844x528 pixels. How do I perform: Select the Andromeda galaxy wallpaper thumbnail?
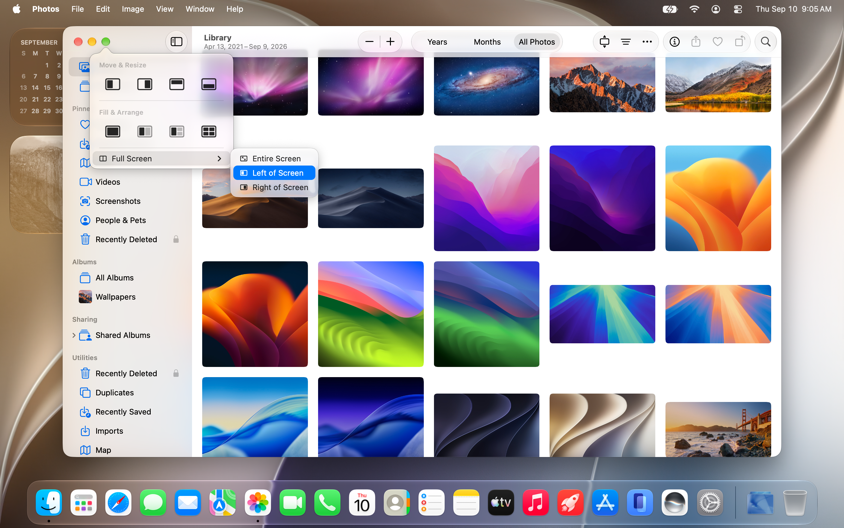(x=487, y=86)
